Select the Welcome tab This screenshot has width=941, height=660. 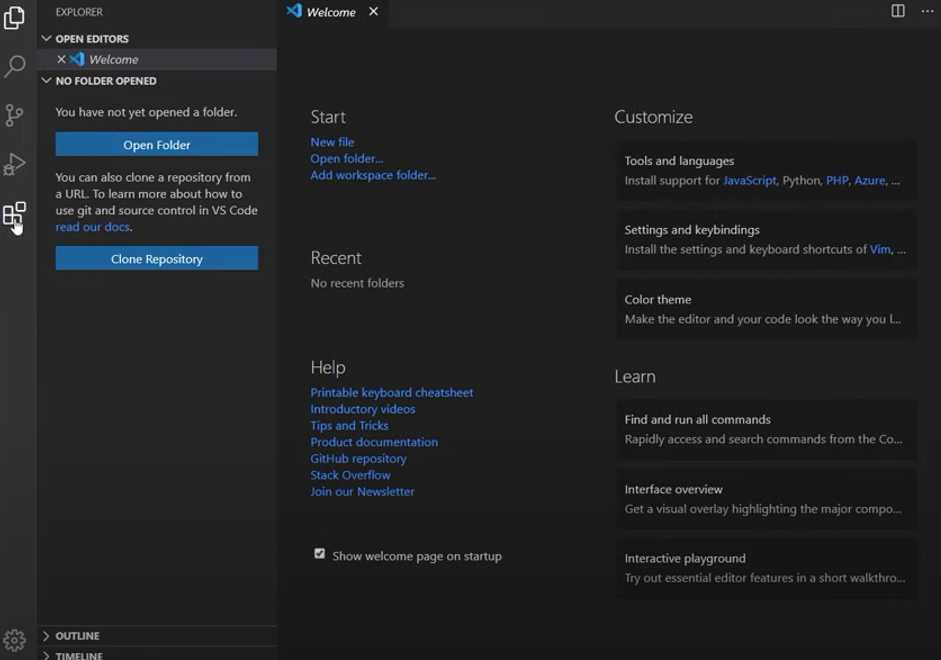[x=332, y=12]
